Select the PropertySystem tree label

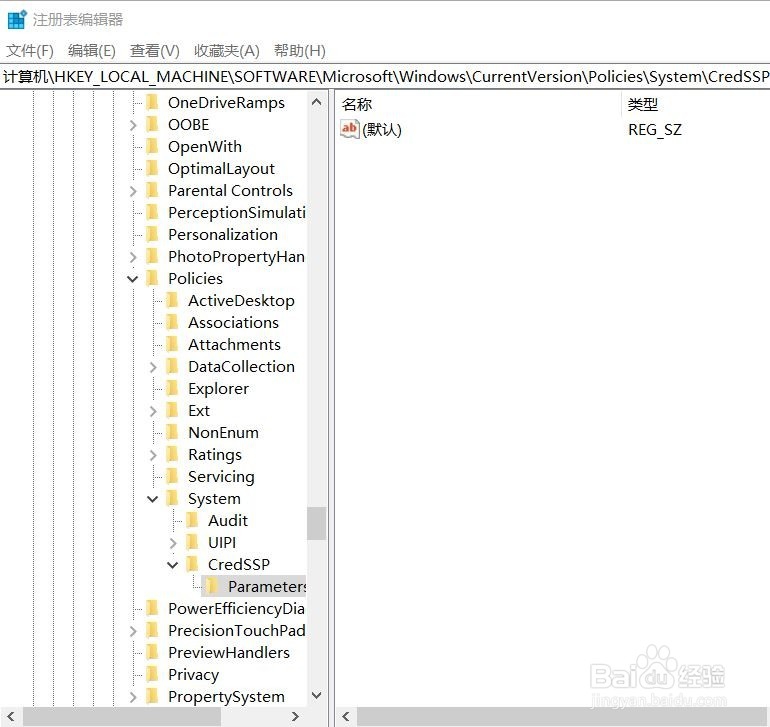(x=226, y=697)
